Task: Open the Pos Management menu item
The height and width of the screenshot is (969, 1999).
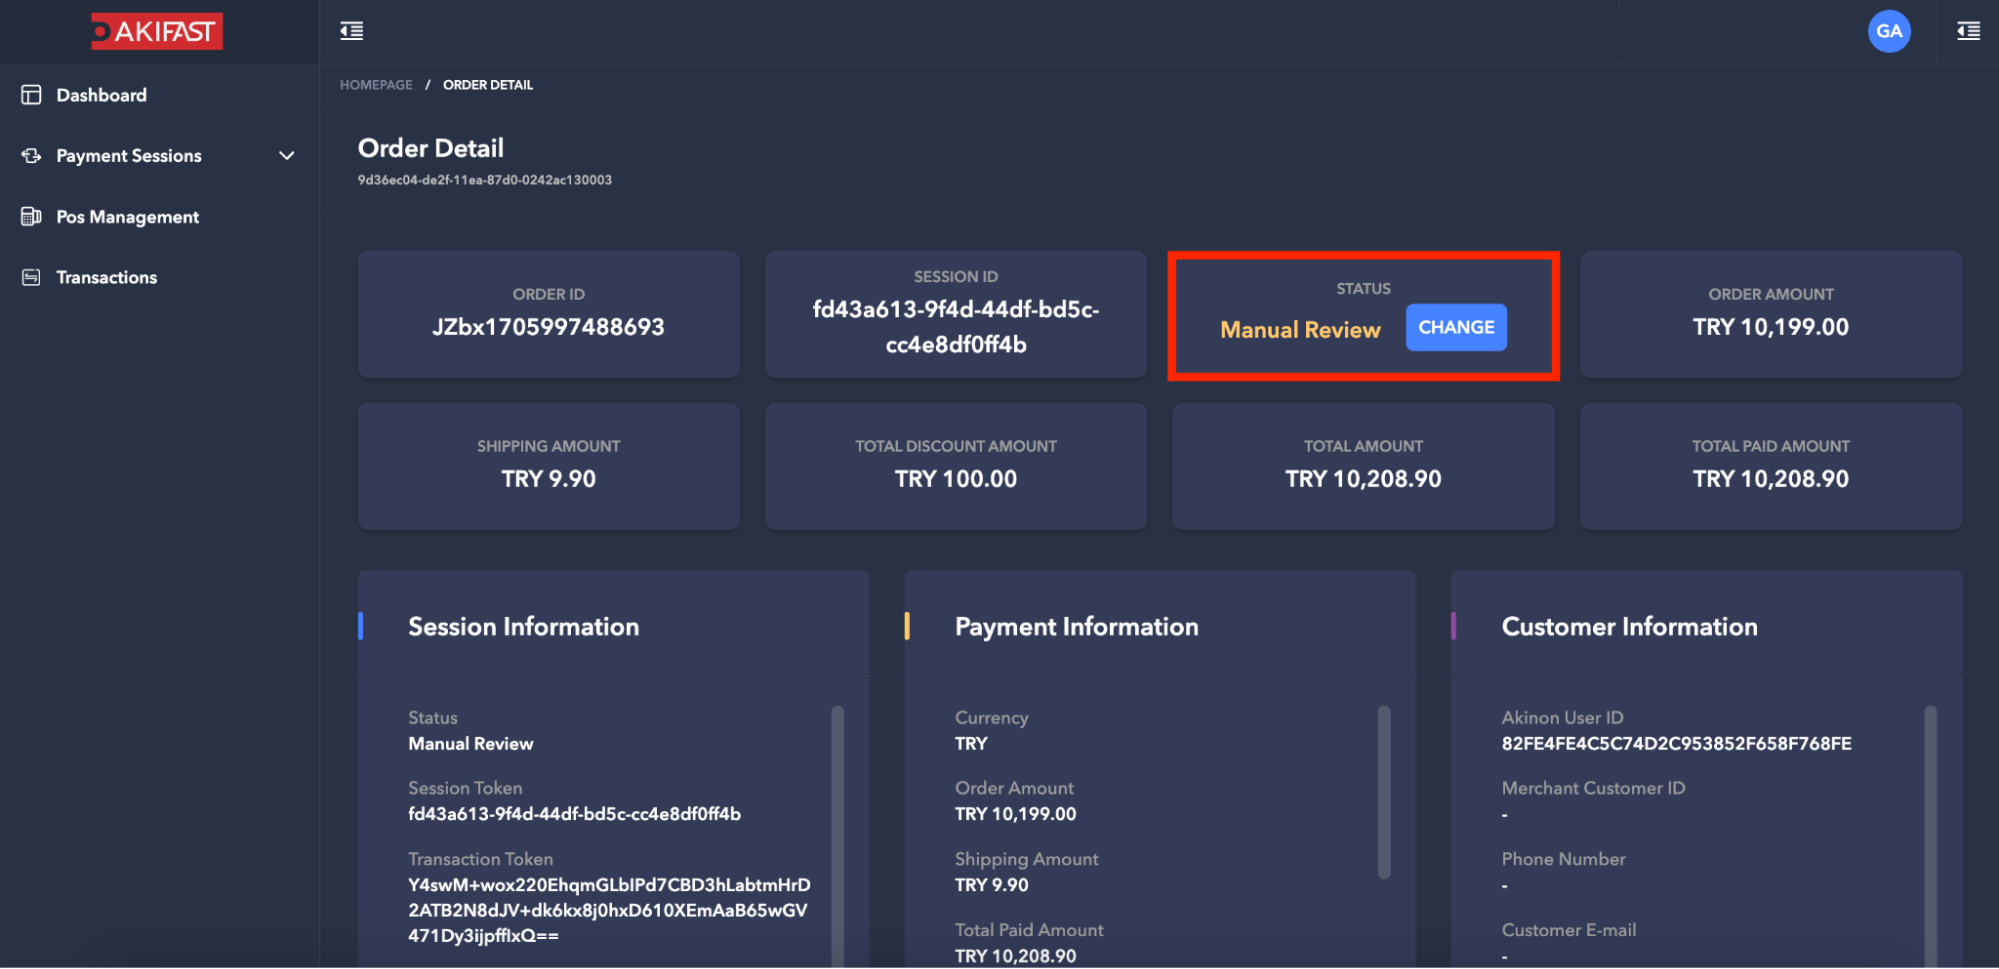Action: 127,217
